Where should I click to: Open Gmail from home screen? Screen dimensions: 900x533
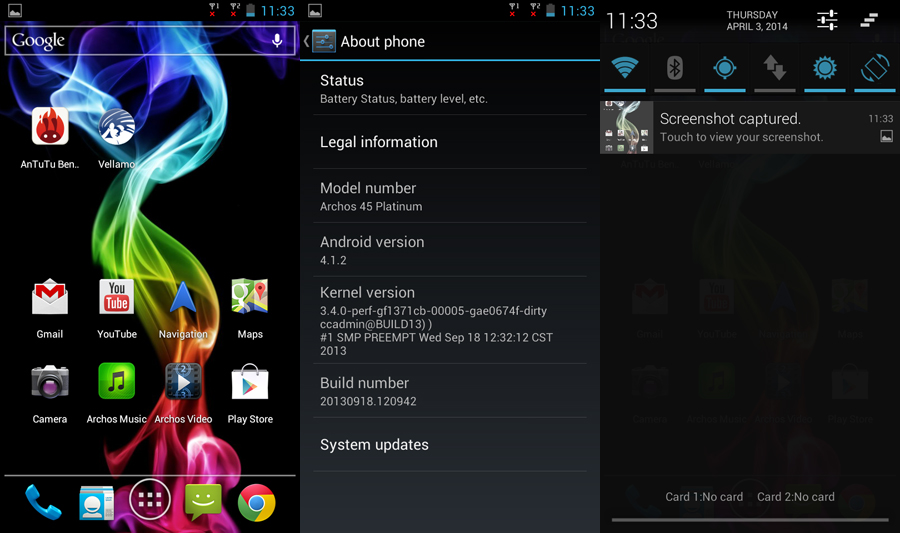coord(50,297)
